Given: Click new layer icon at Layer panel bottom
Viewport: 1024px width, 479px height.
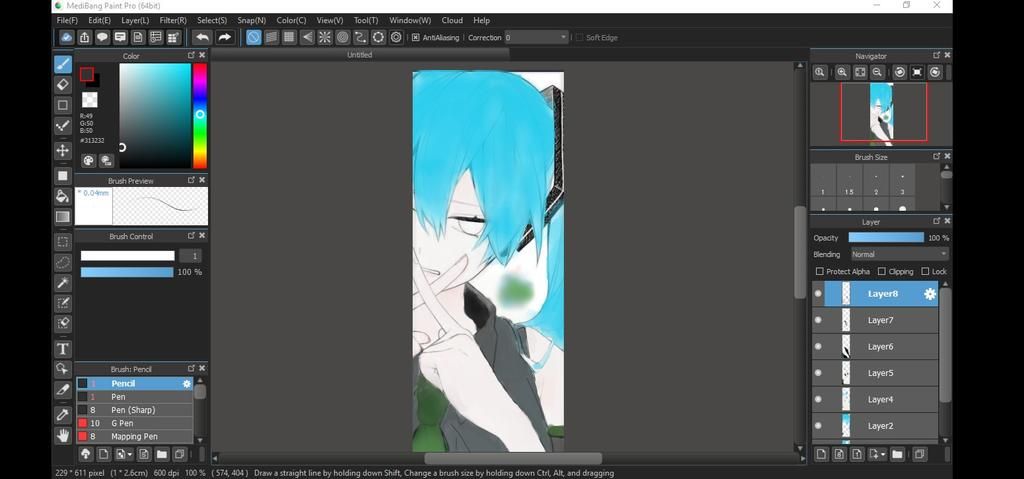Looking at the screenshot, I should coord(821,454).
